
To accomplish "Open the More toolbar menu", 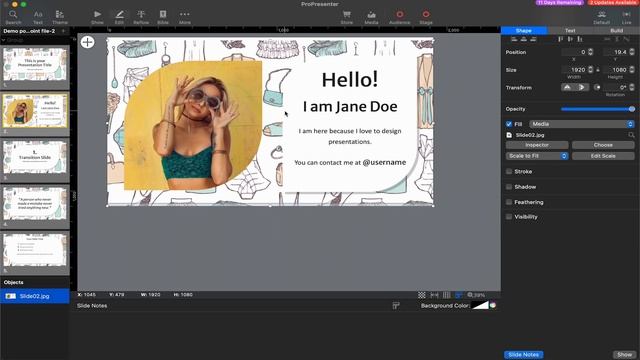I will (184, 17).
